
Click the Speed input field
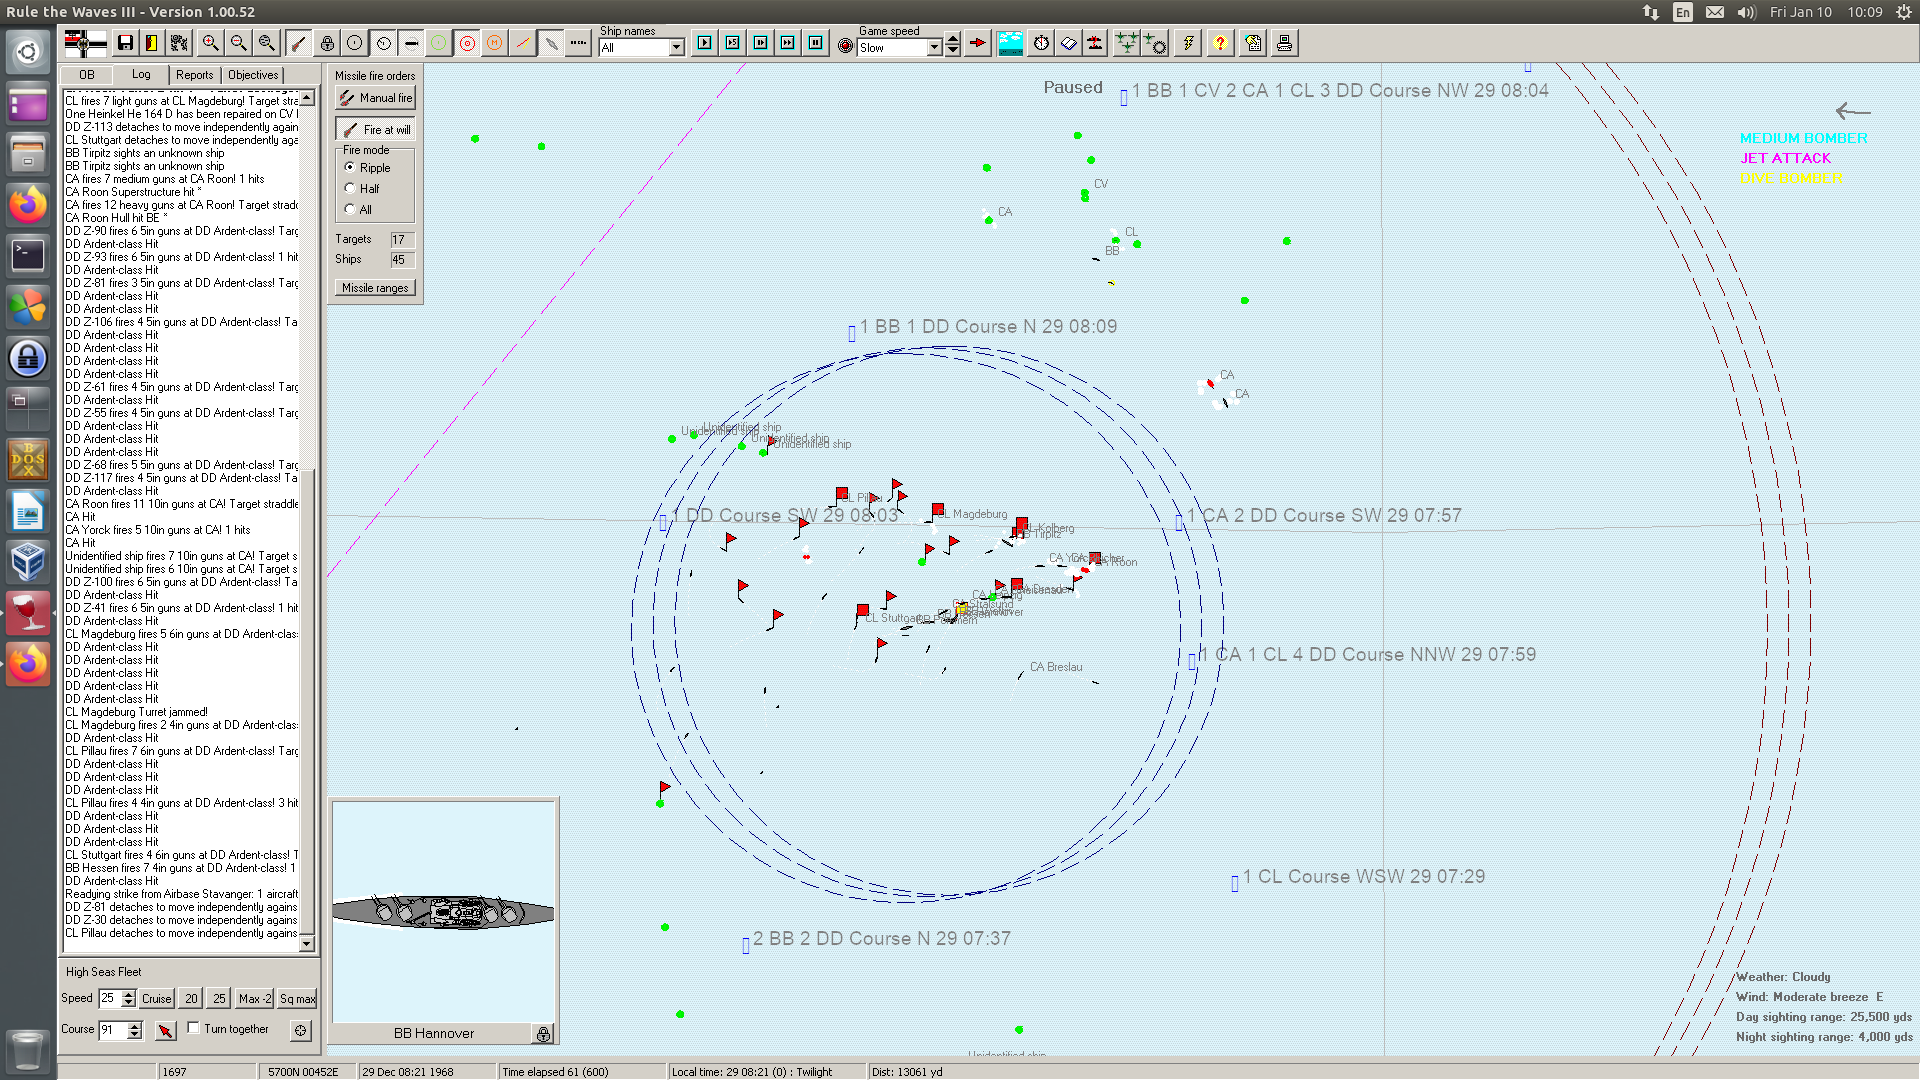tap(110, 998)
